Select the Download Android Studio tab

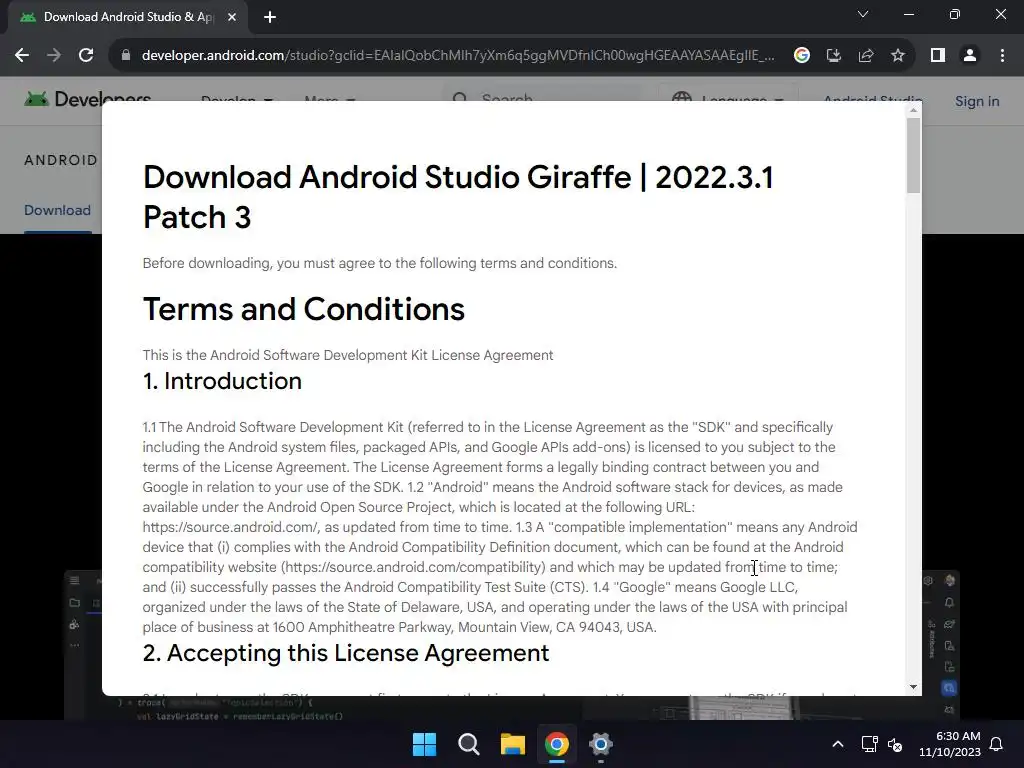[x=127, y=17]
